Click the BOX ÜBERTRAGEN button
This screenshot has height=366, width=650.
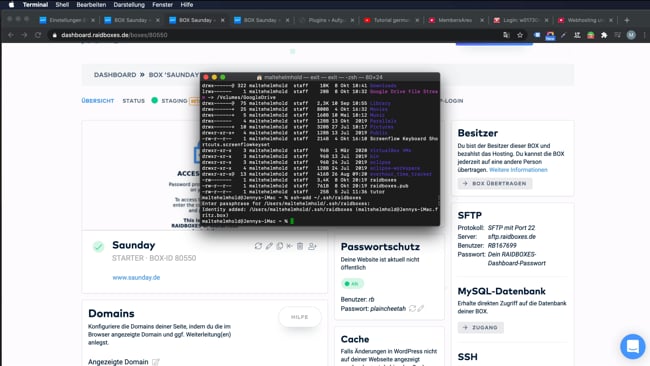coord(495,183)
